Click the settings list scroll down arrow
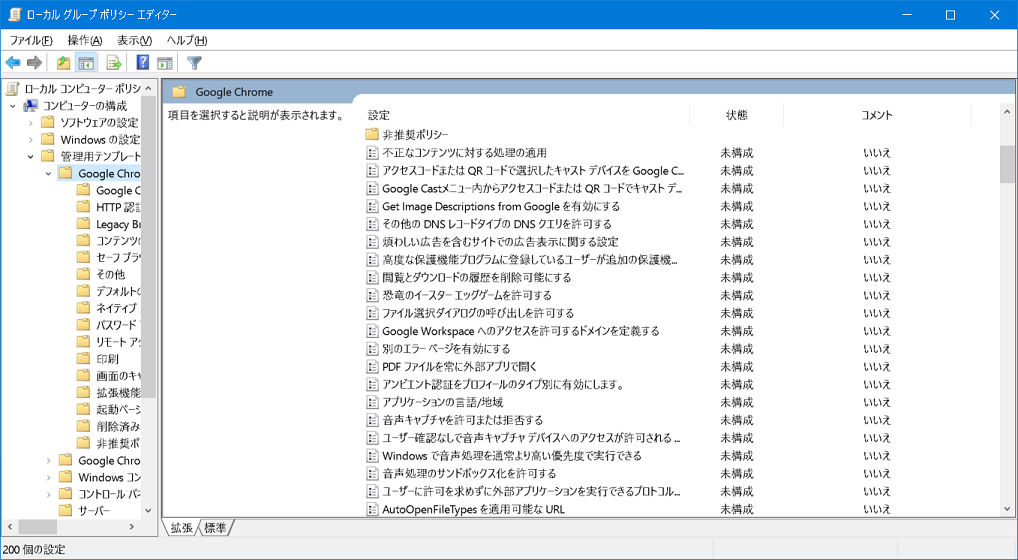Screen dimensions: 1018x560 (1007, 509)
